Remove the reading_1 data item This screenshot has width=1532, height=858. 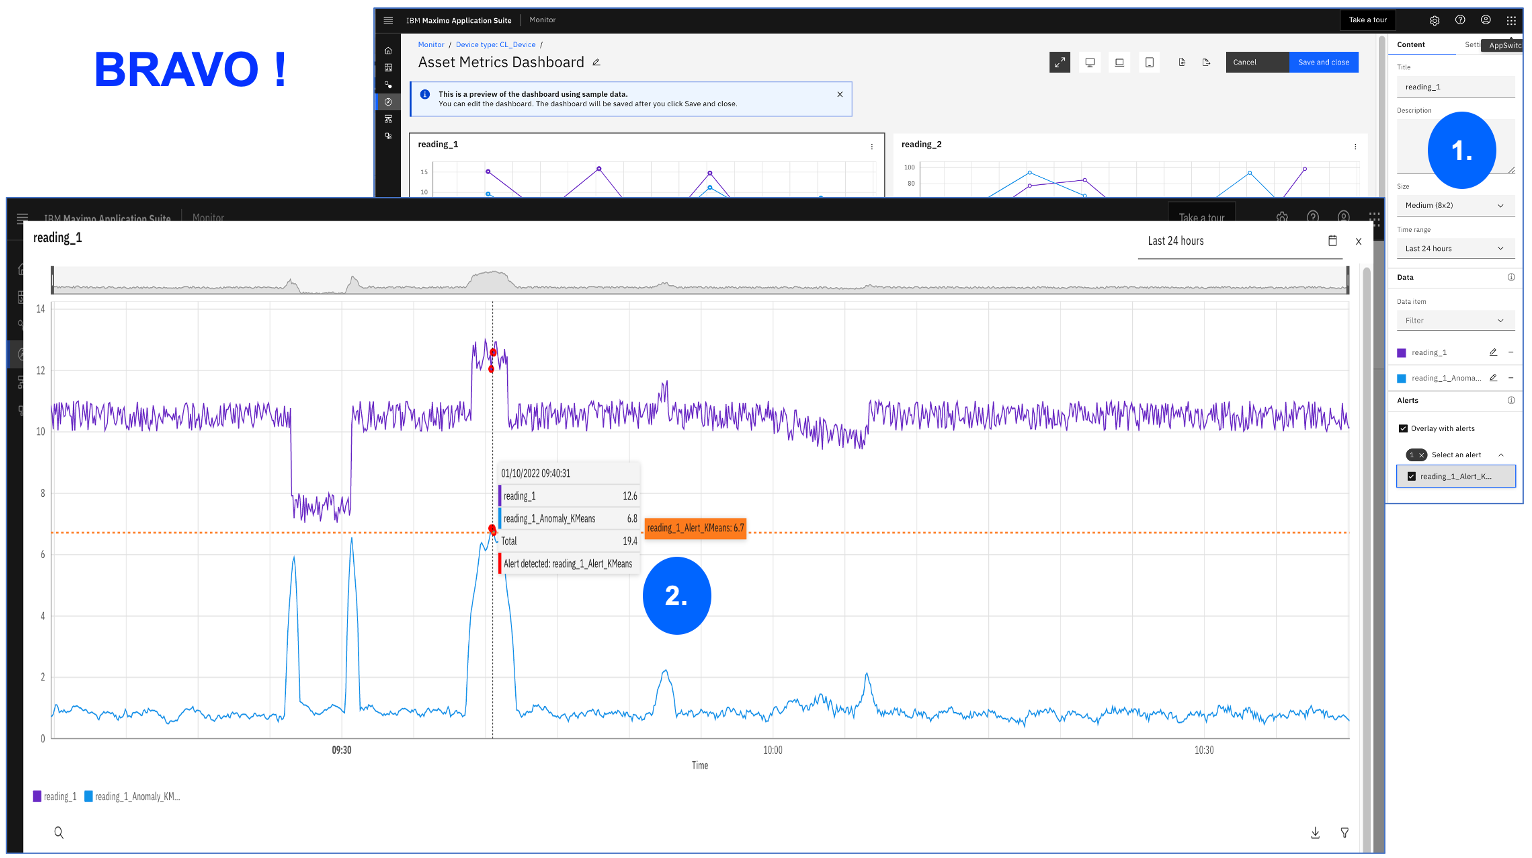(1510, 352)
